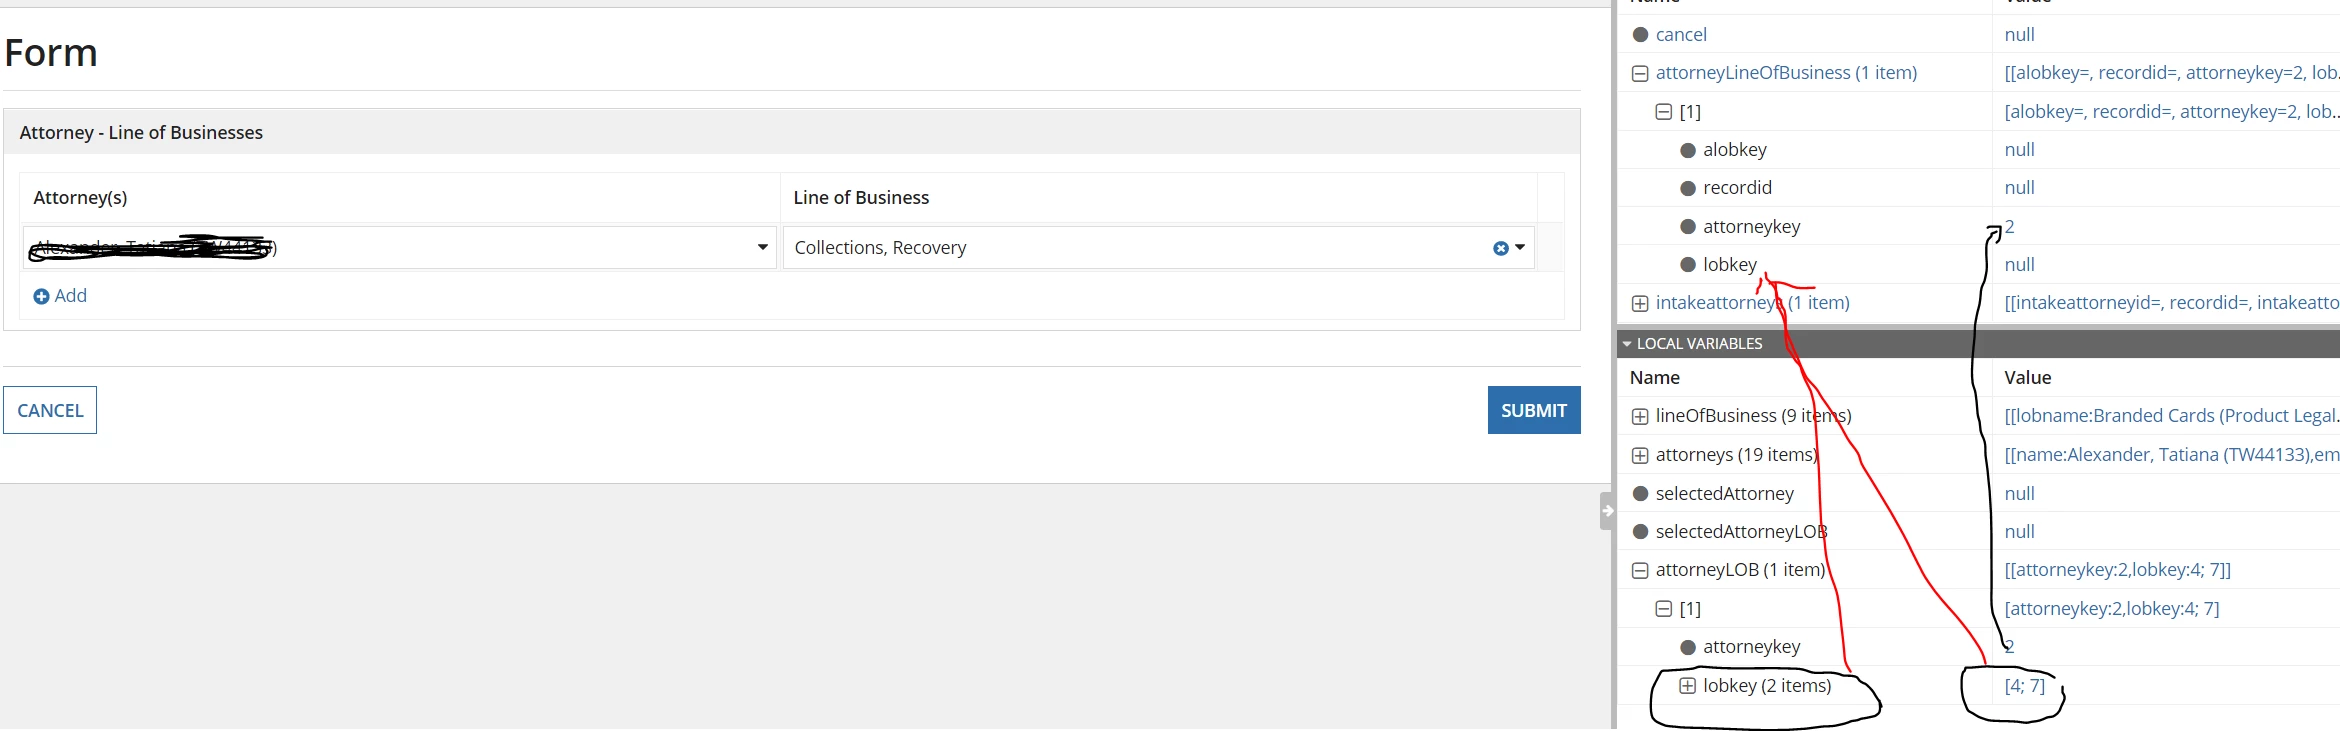Collapse the attorneyLOB variable

click(1640, 570)
